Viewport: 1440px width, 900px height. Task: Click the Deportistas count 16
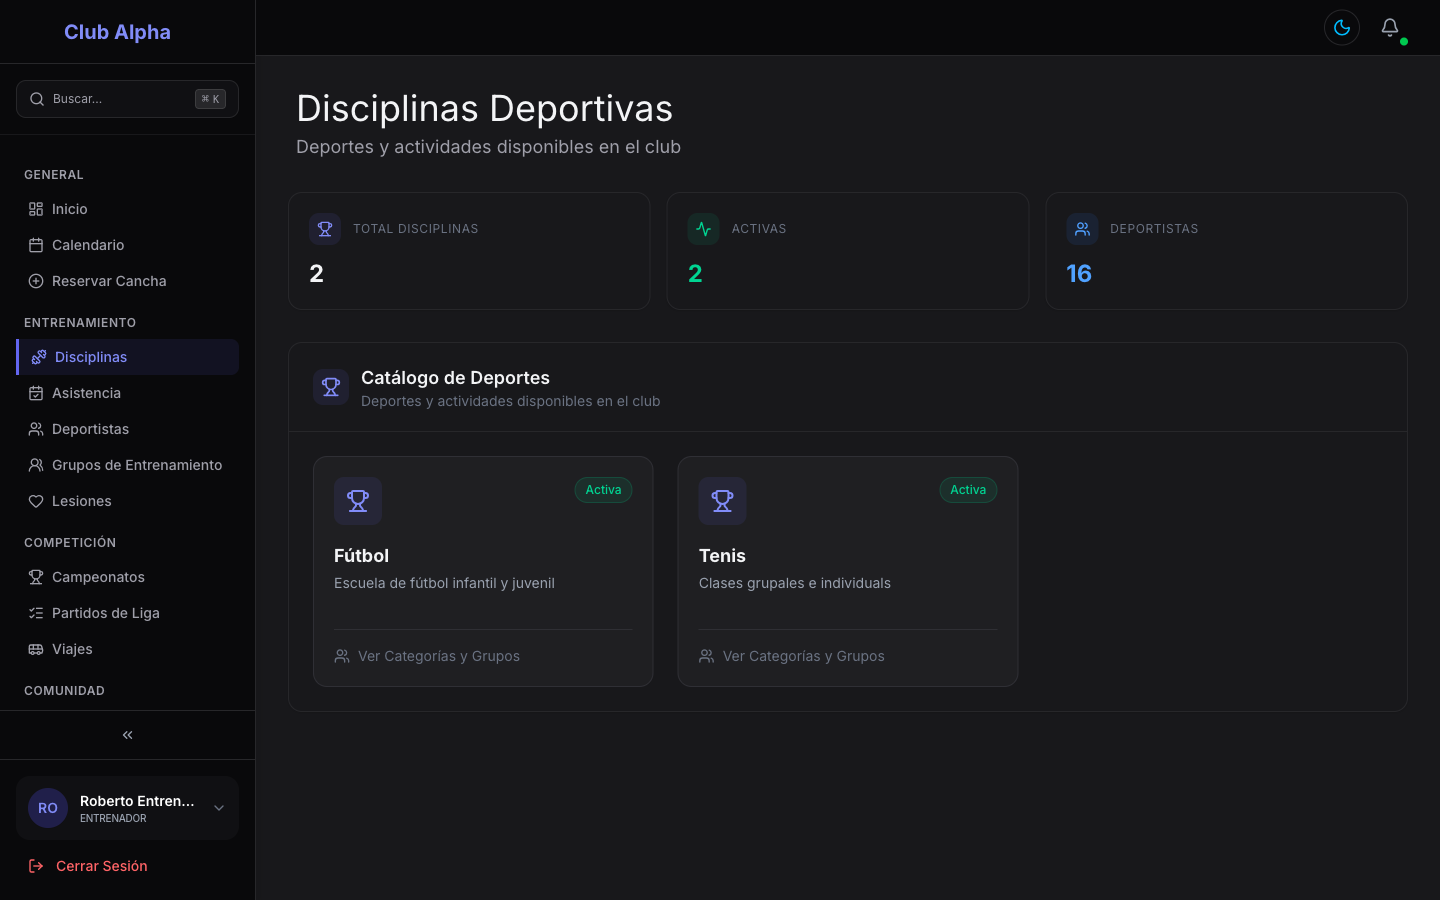point(1079,274)
